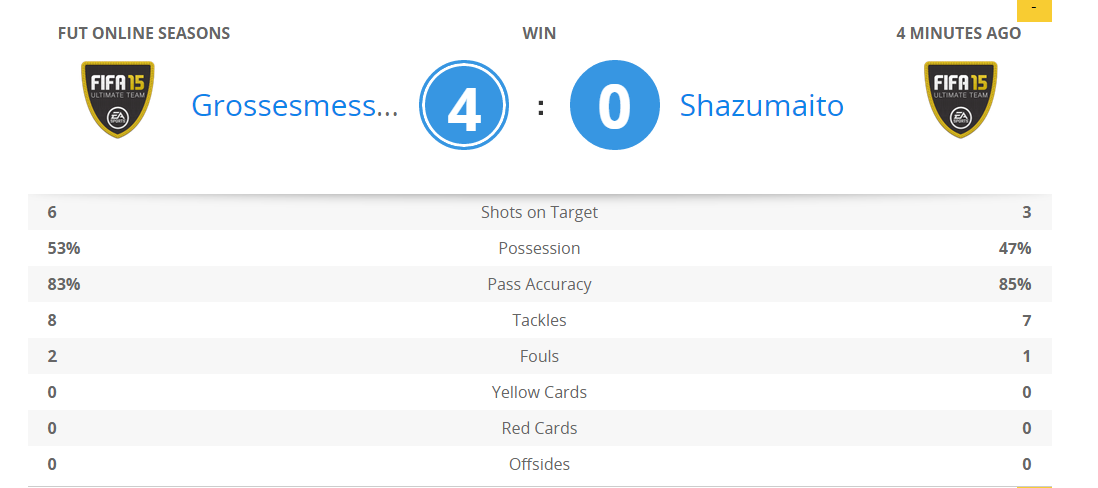Select the Shots on Target stat row
This screenshot has width=1098, height=488.
pos(540,212)
